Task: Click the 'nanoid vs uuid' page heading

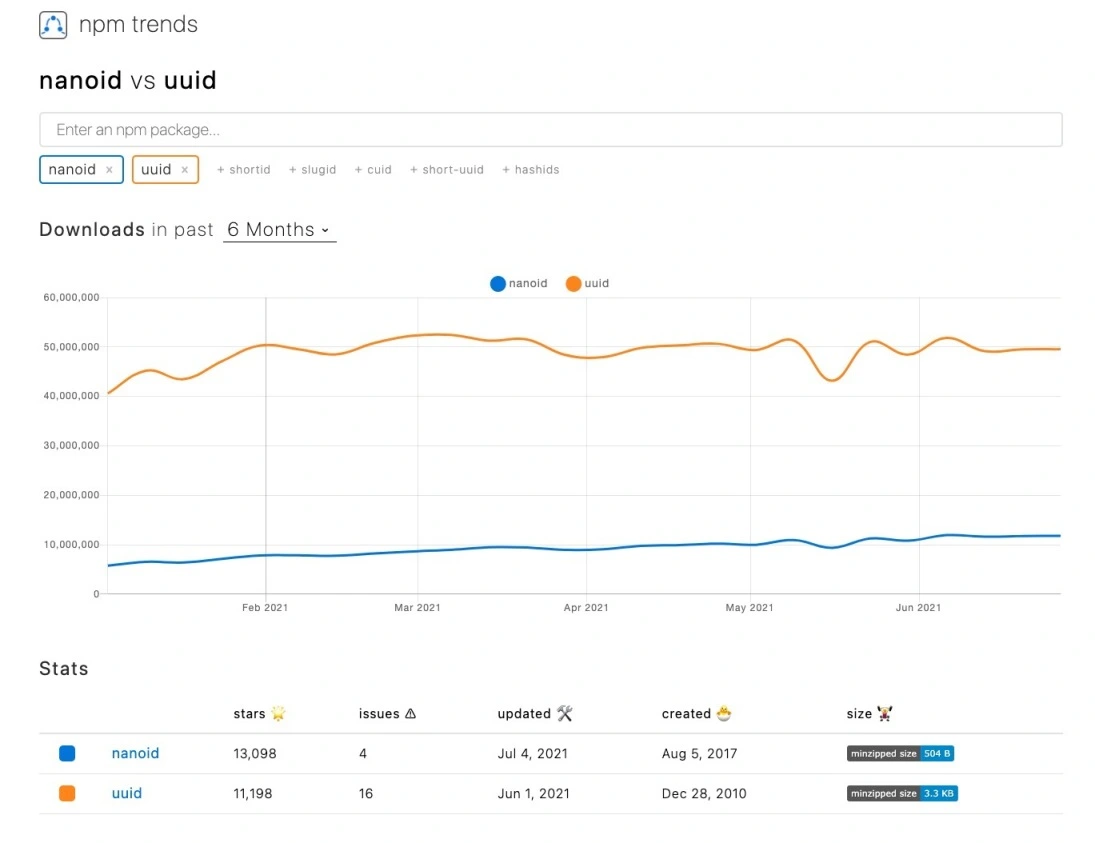Action: (x=128, y=80)
